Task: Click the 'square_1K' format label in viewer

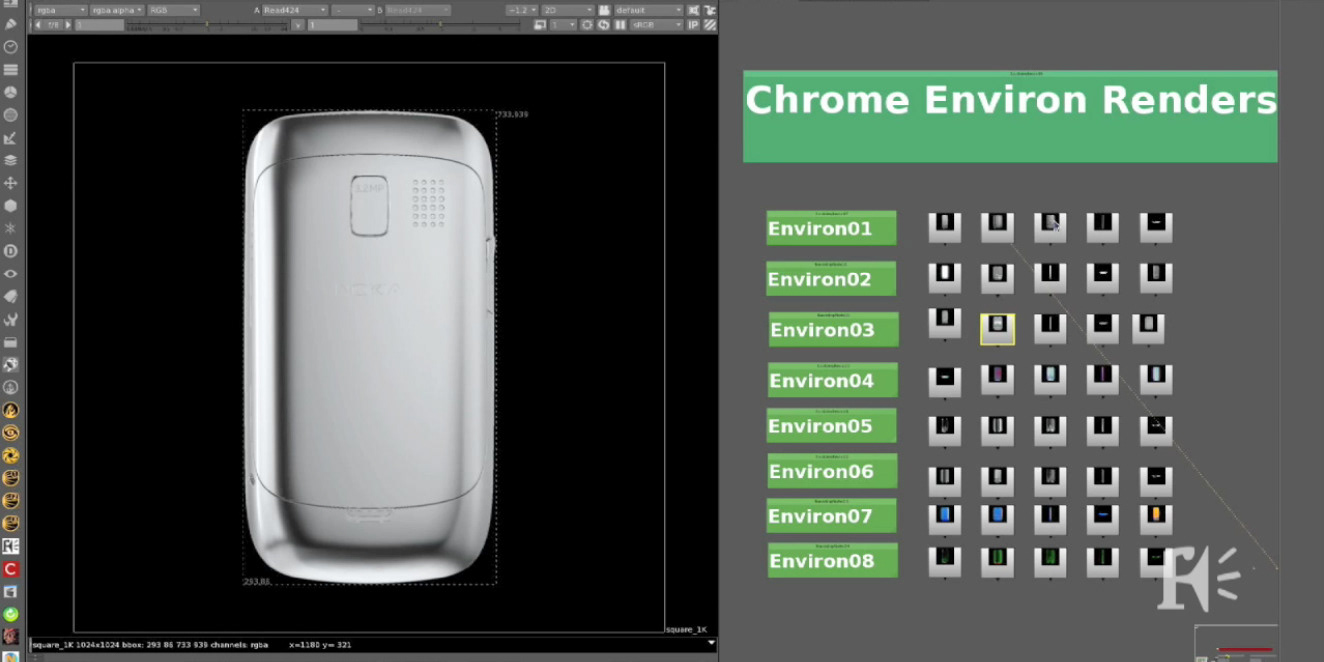Action: [x=687, y=629]
